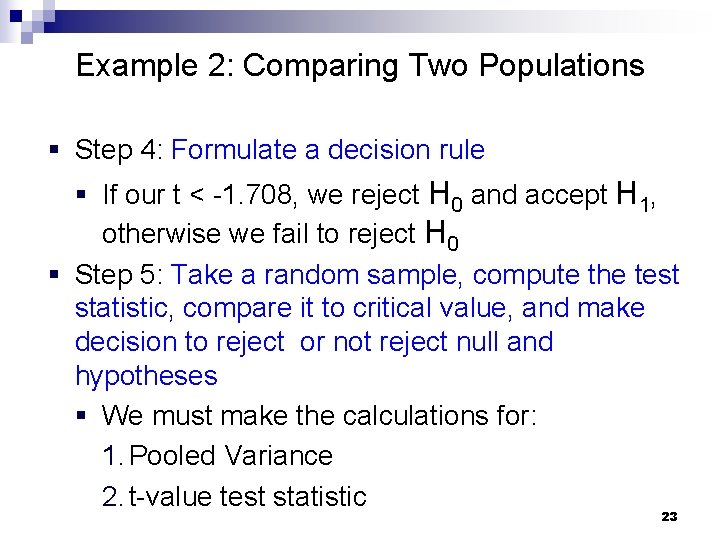Image resolution: width=720 pixels, height=540 pixels.
Task: Select the 'Step 5:' label text
Action: (x=119, y=276)
